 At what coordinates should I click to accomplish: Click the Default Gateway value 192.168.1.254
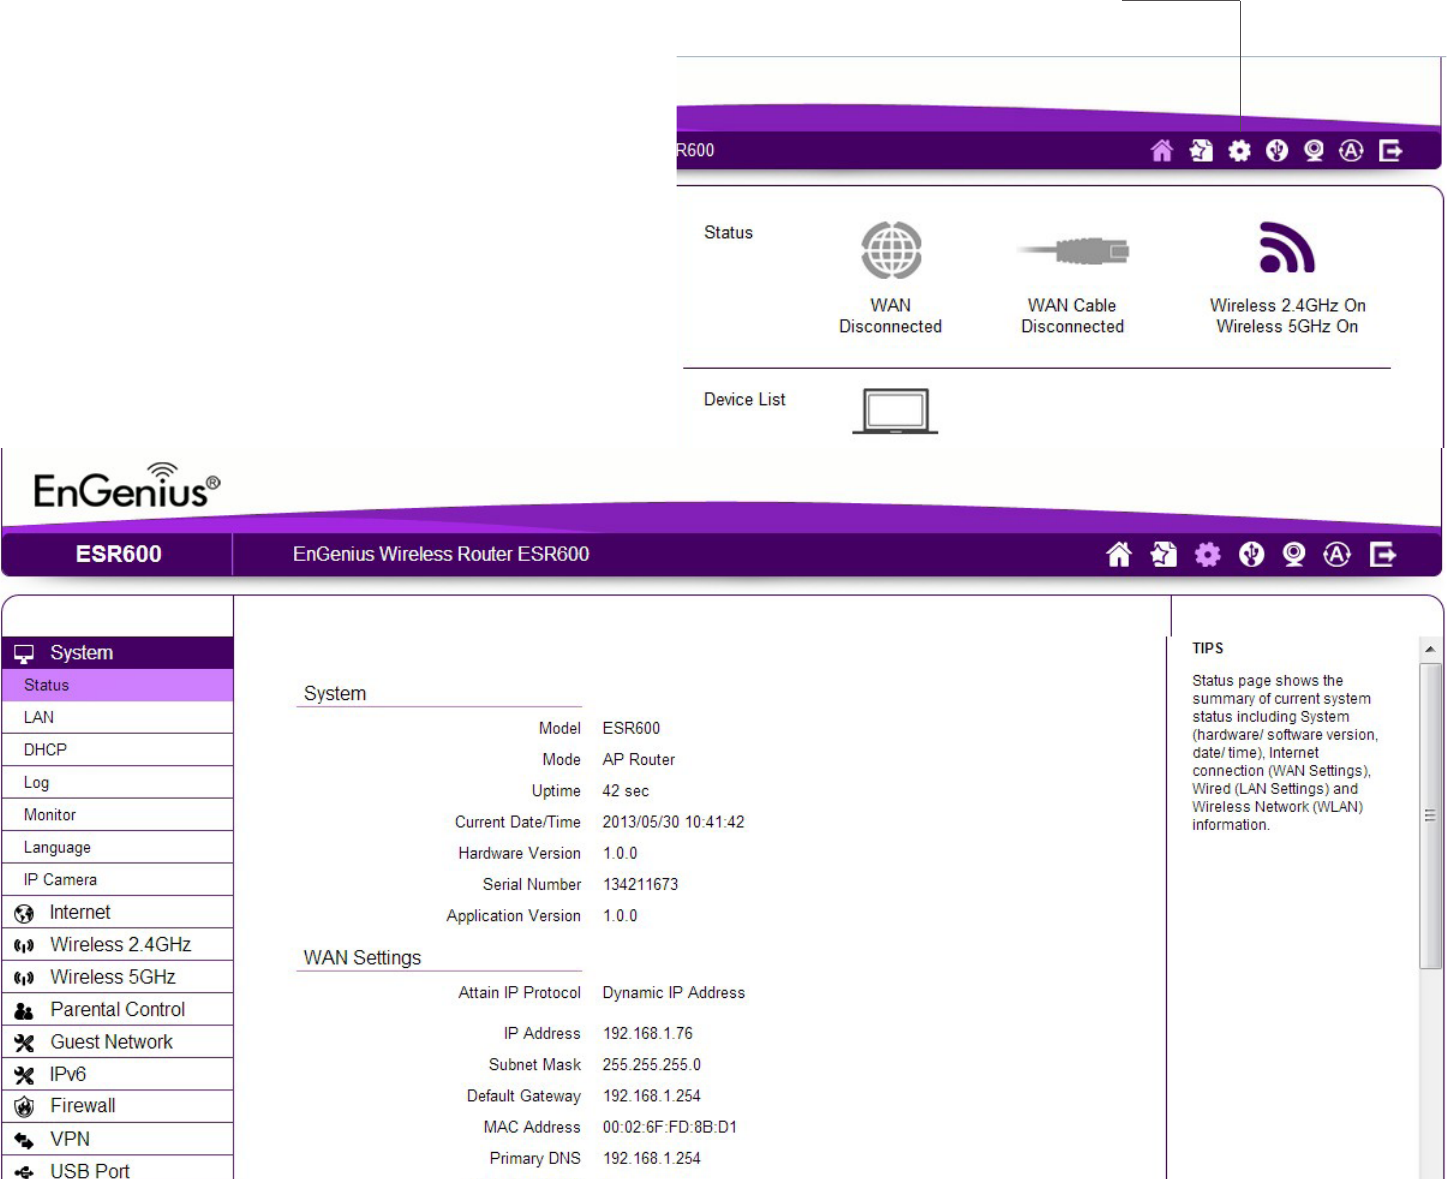click(x=651, y=1096)
